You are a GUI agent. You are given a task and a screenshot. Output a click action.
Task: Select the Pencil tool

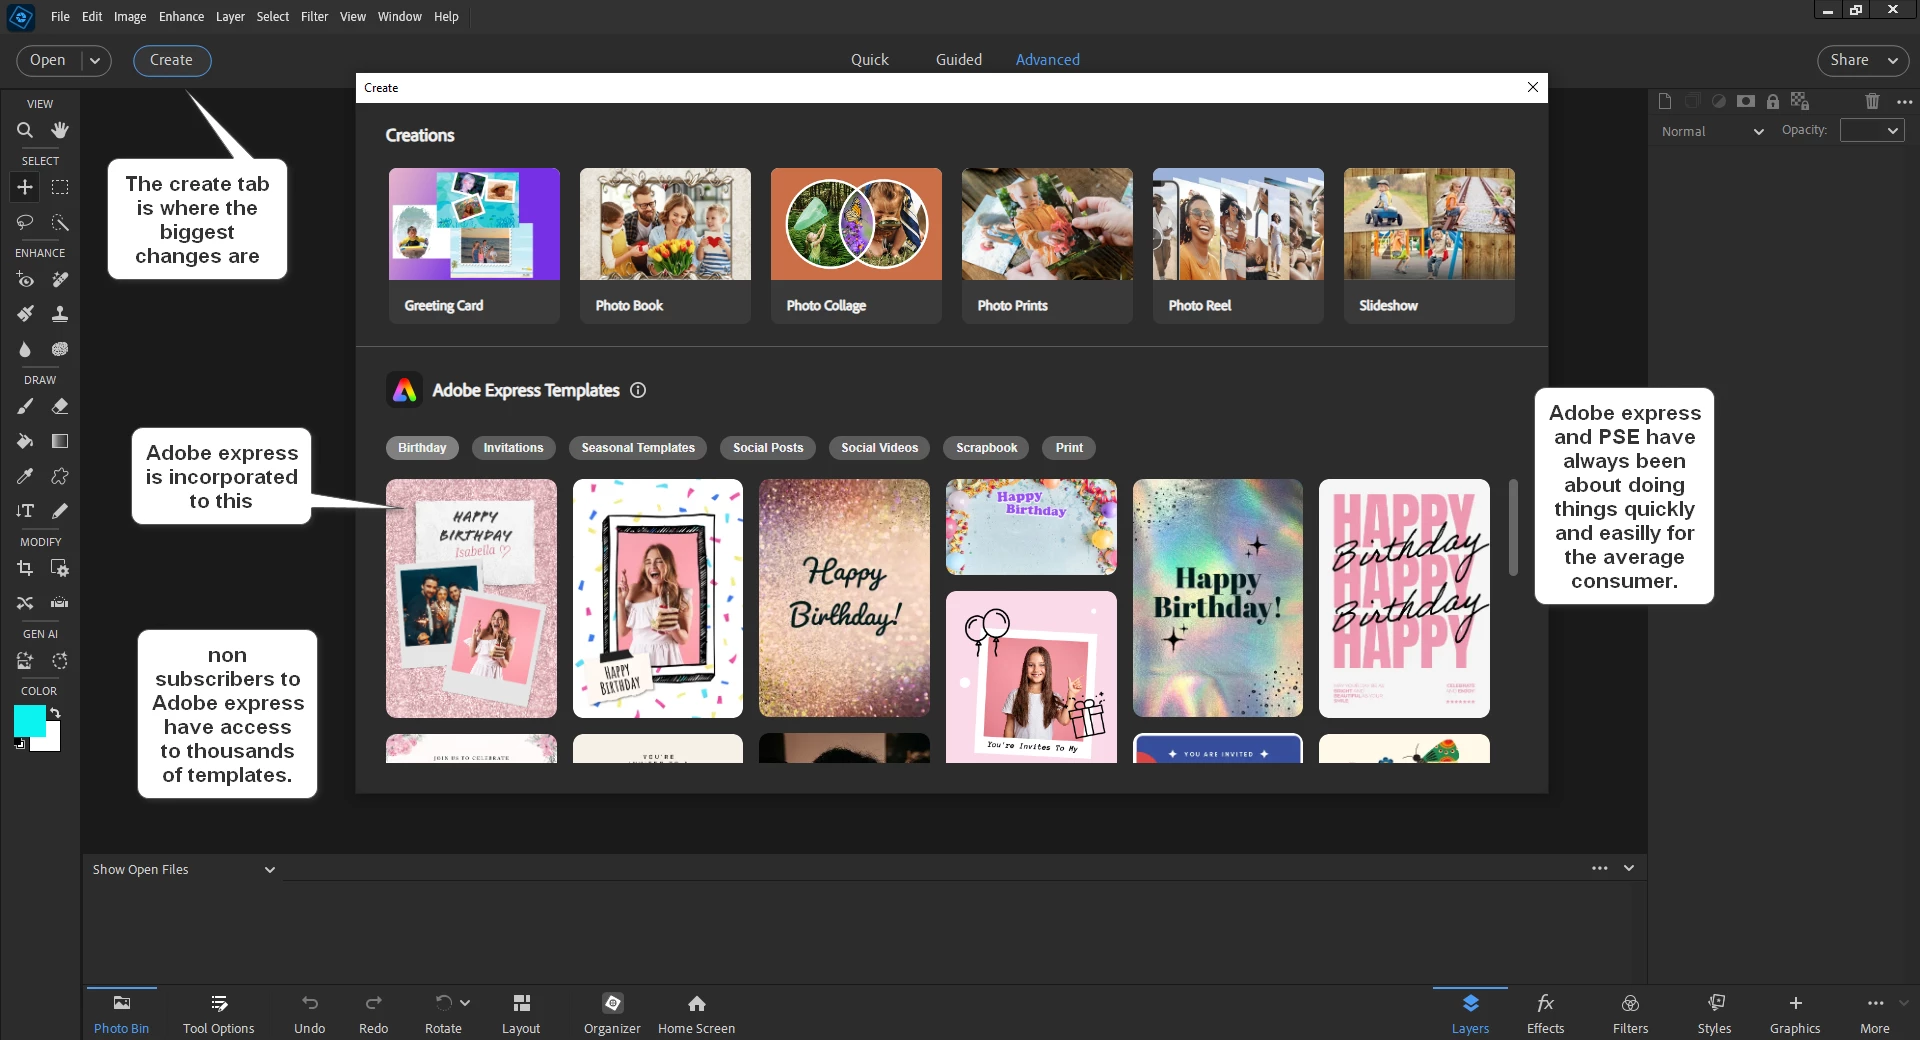(60, 511)
